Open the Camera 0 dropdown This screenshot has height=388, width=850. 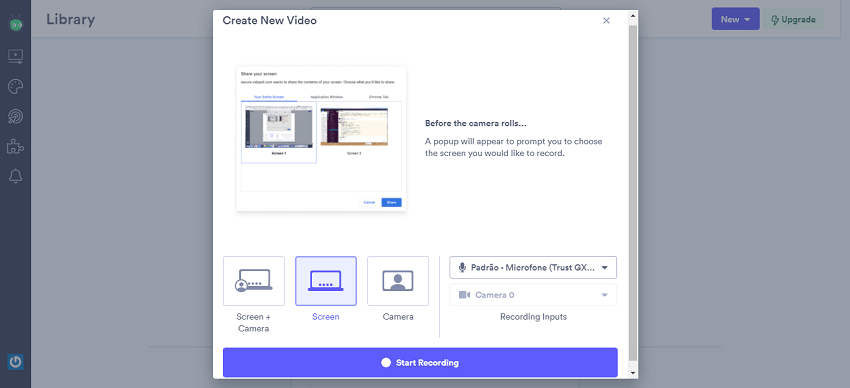coord(533,295)
